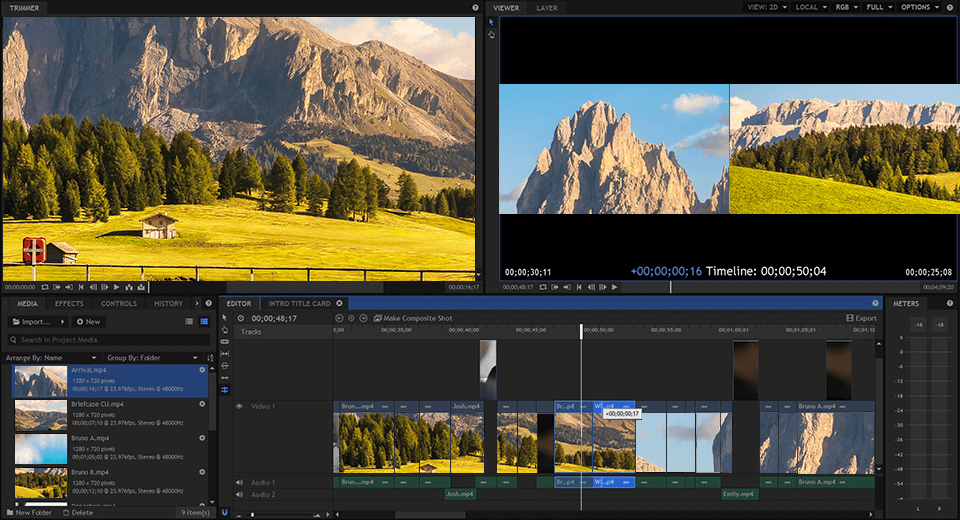Click the snapping magnet icon below the timeline tools
Viewport: 960px width, 520px height.
tap(225, 512)
